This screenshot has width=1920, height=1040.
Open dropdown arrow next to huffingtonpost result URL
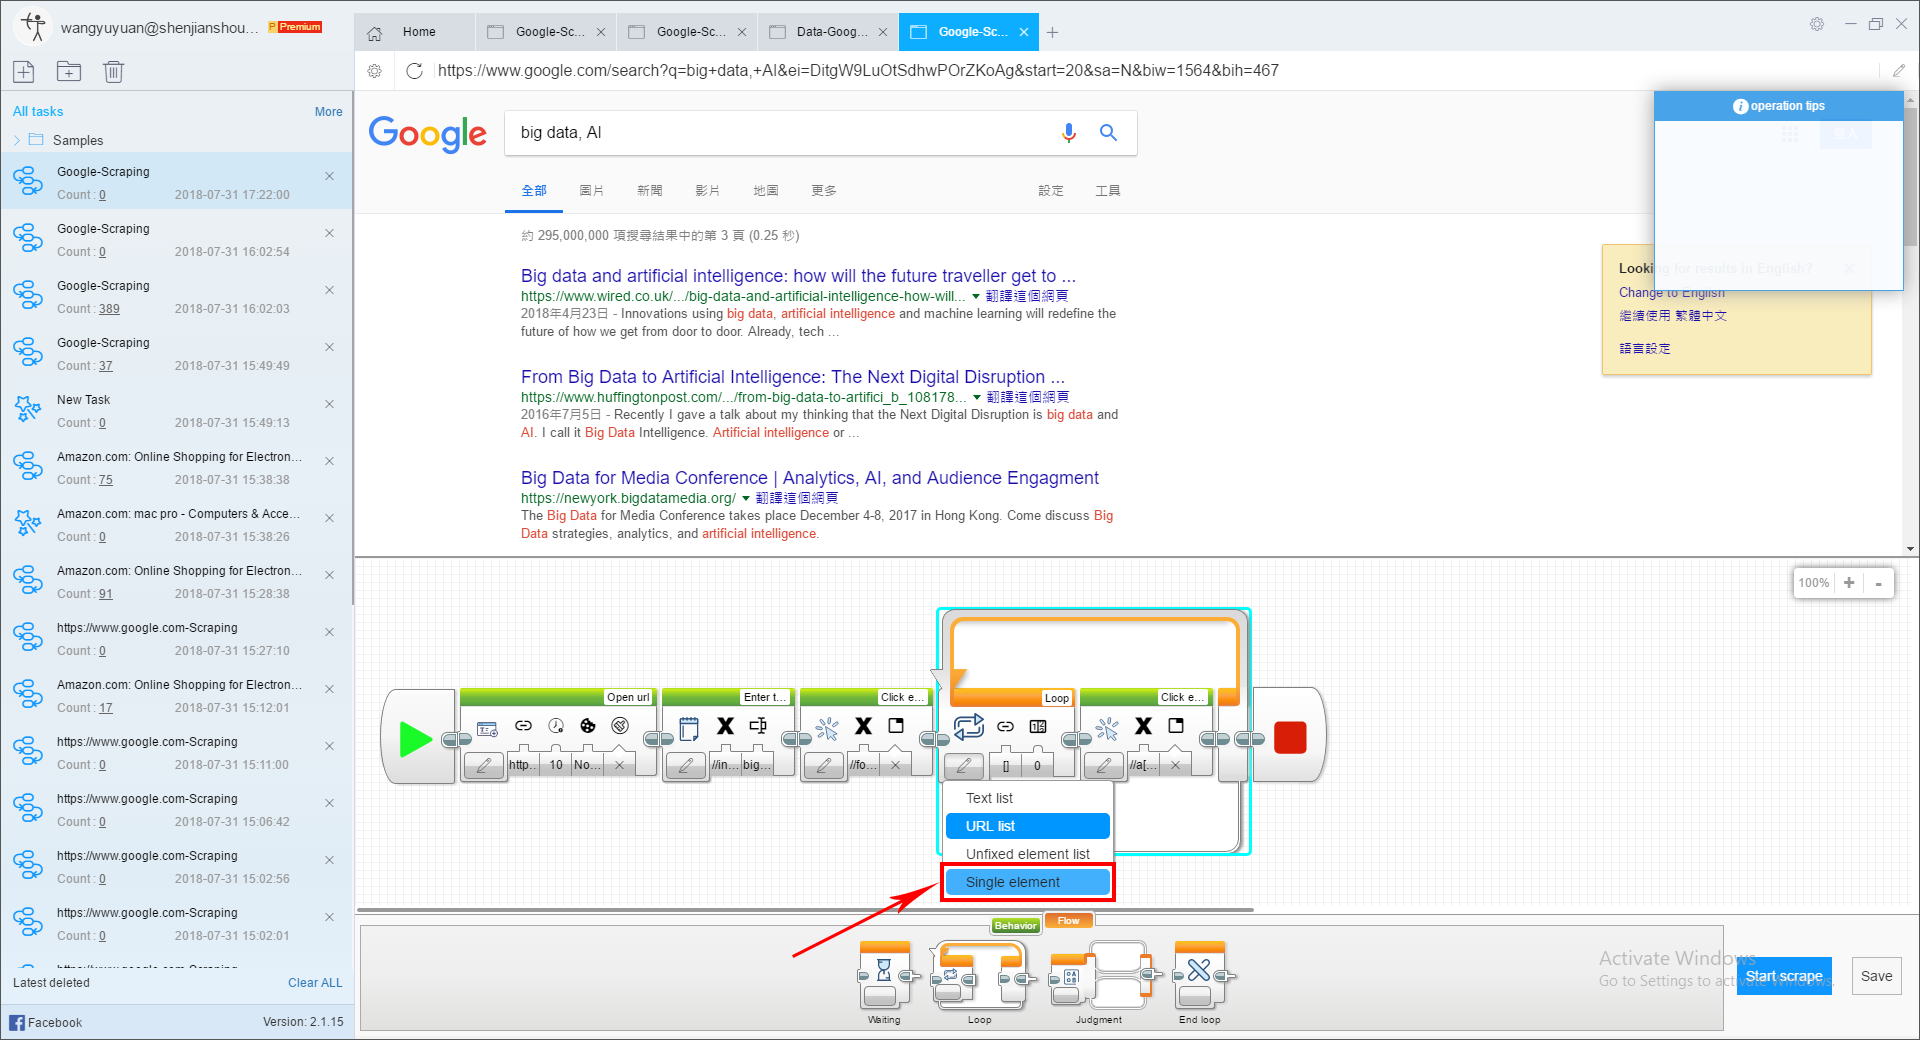[977, 397]
